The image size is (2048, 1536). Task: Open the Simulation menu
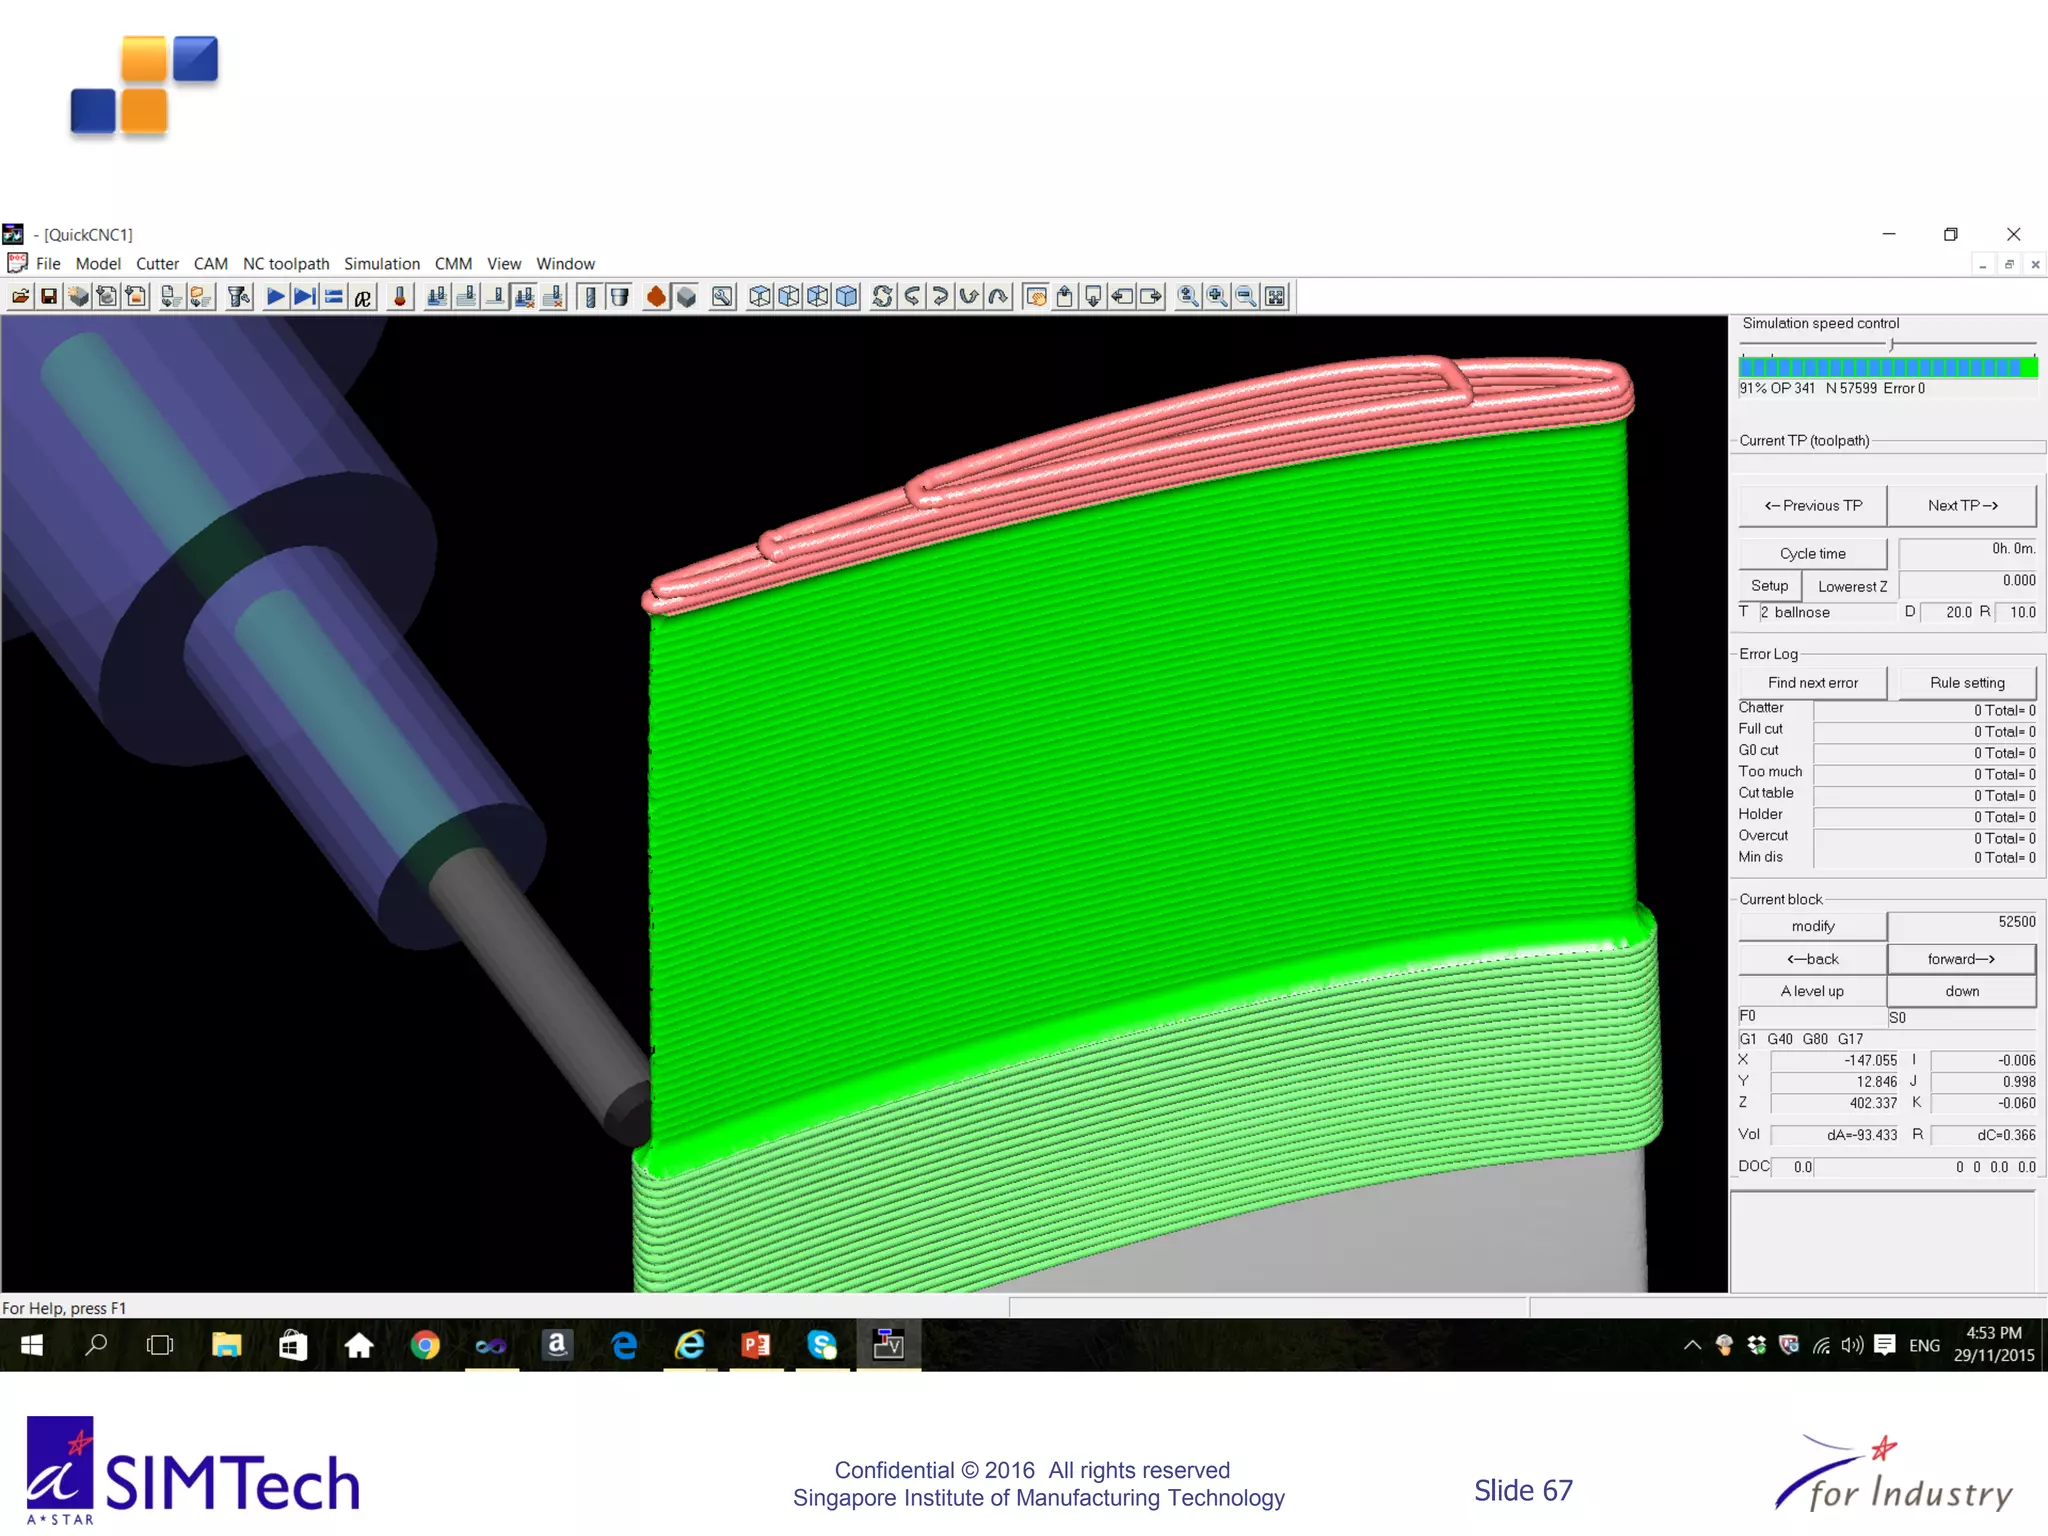381,264
